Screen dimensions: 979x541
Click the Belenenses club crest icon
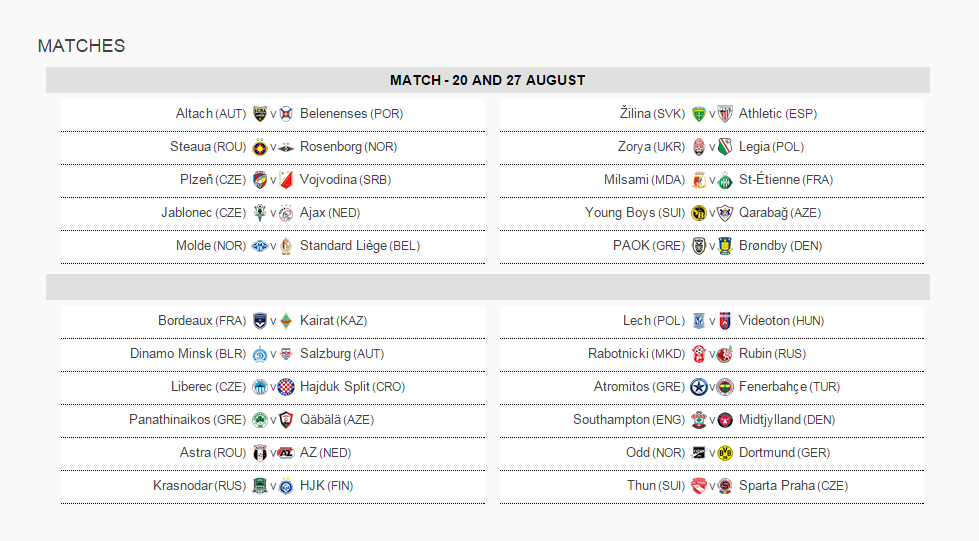point(286,114)
